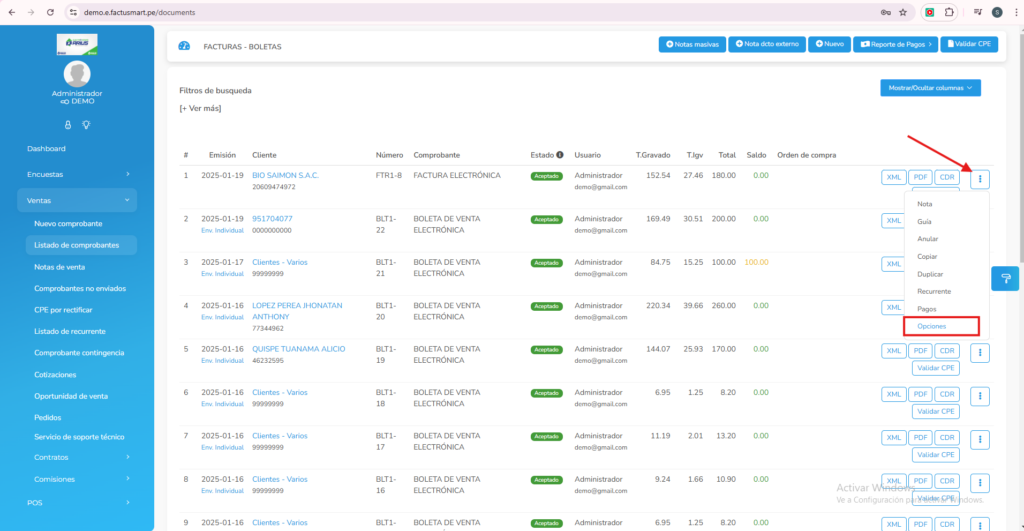Viewport: 1024px width, 531px height.
Task: Open Reporte de Pagos dropdown button
Action: tap(895, 44)
